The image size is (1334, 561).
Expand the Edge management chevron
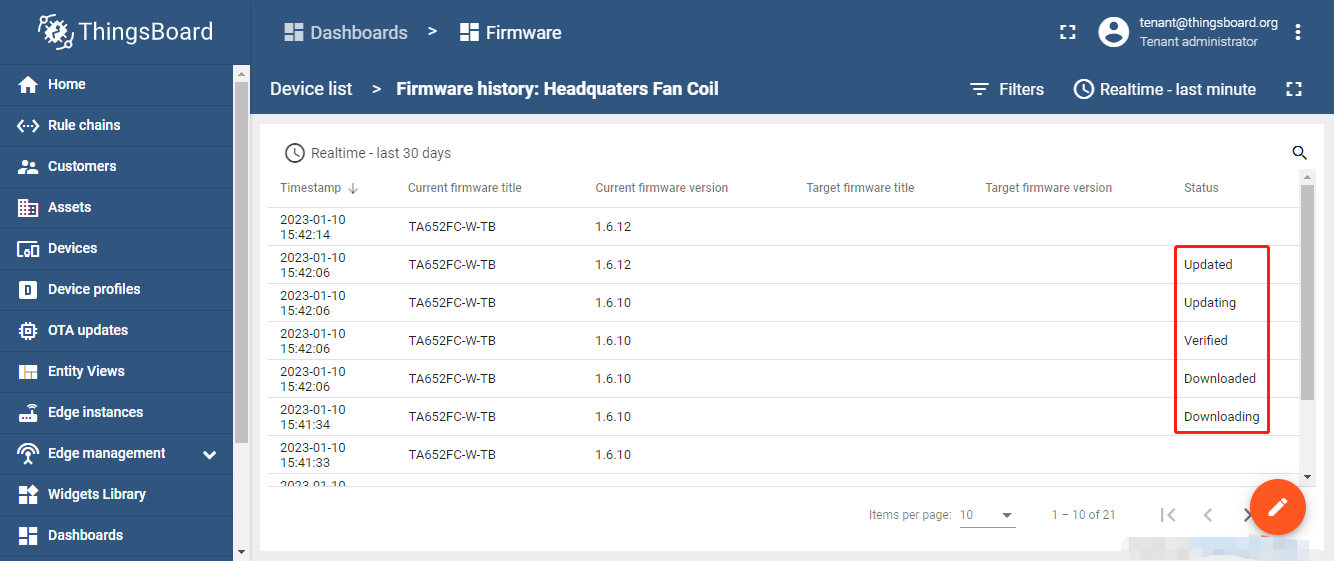210,455
